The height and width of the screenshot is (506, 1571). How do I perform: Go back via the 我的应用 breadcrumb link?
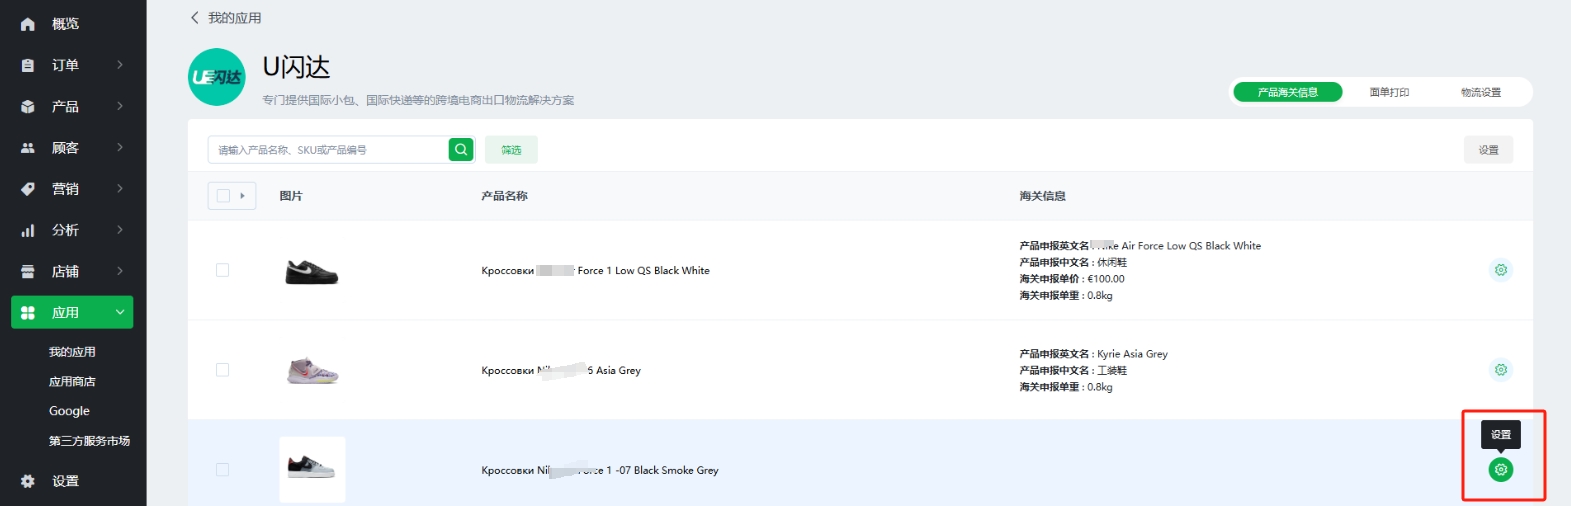click(x=234, y=18)
